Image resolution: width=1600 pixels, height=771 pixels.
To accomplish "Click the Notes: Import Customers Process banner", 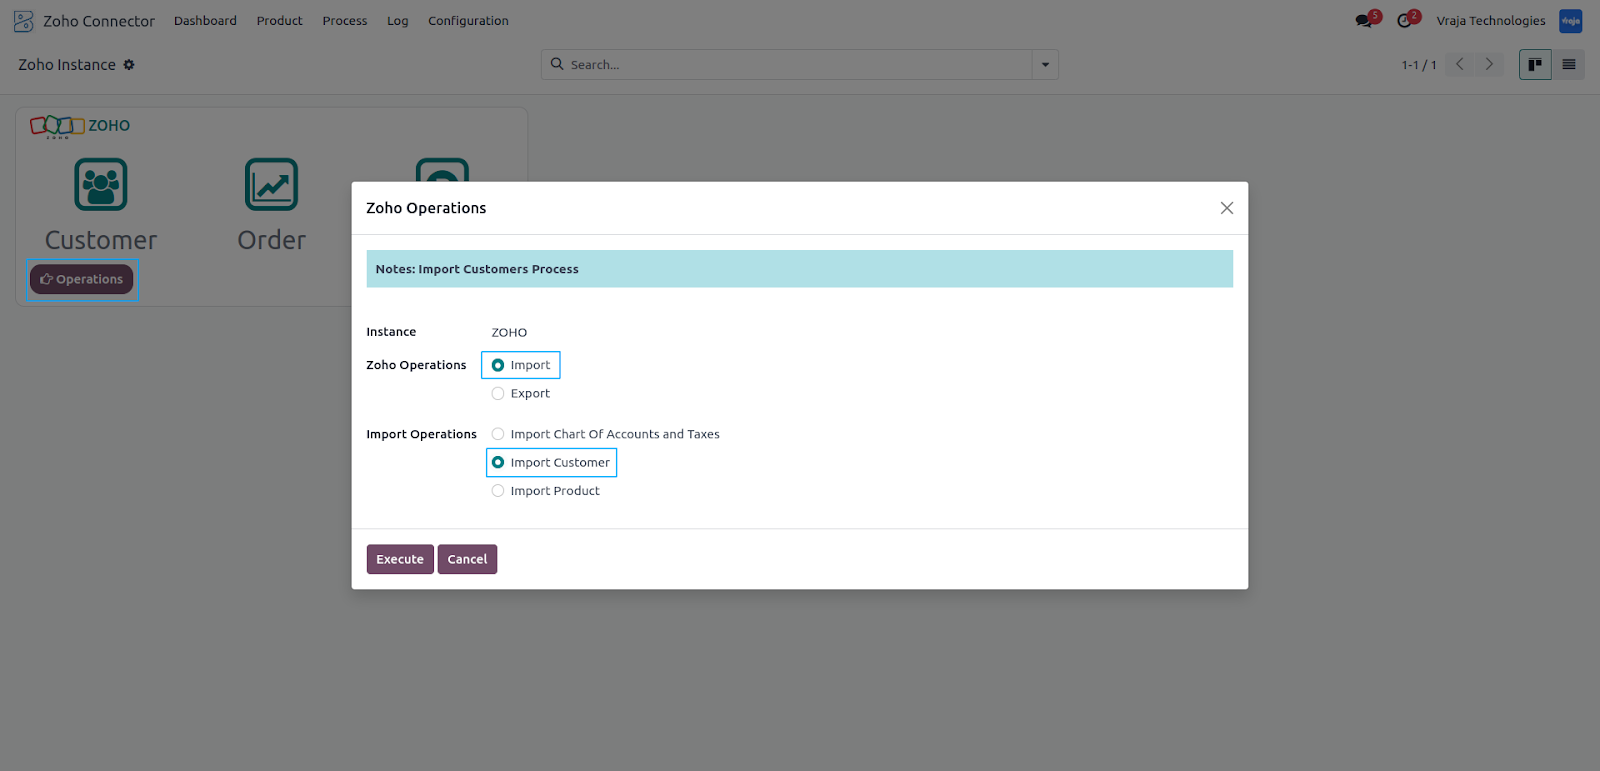I will pos(799,269).
